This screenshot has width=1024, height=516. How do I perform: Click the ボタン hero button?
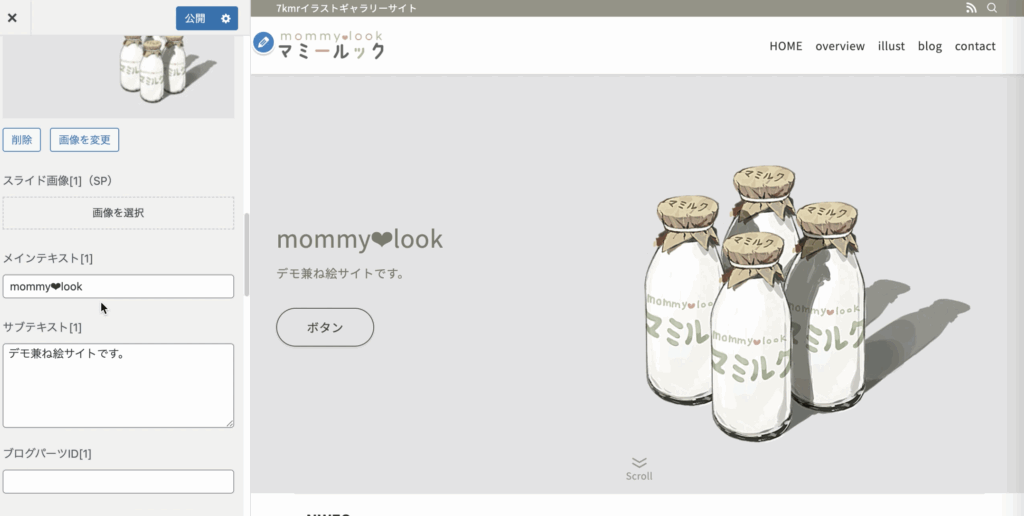(x=325, y=327)
